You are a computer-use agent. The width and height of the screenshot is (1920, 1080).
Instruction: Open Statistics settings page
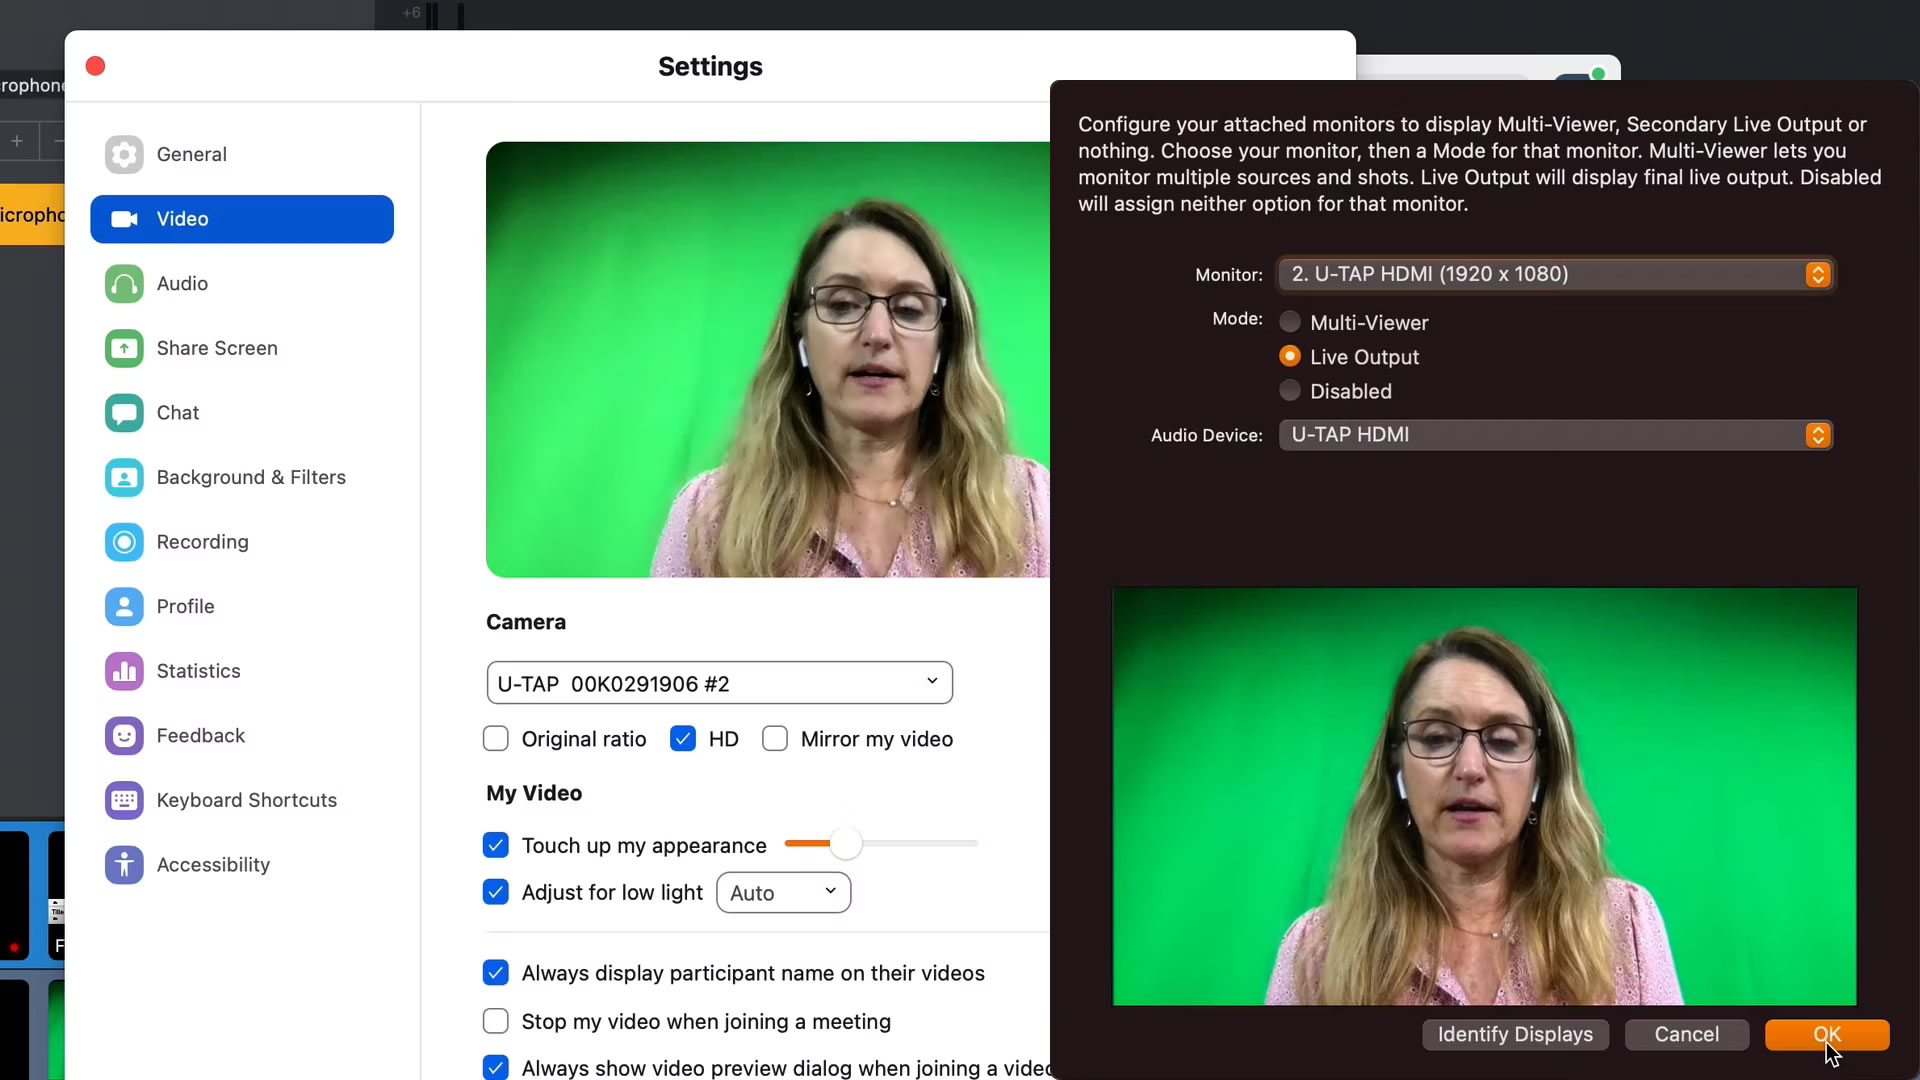pos(242,671)
